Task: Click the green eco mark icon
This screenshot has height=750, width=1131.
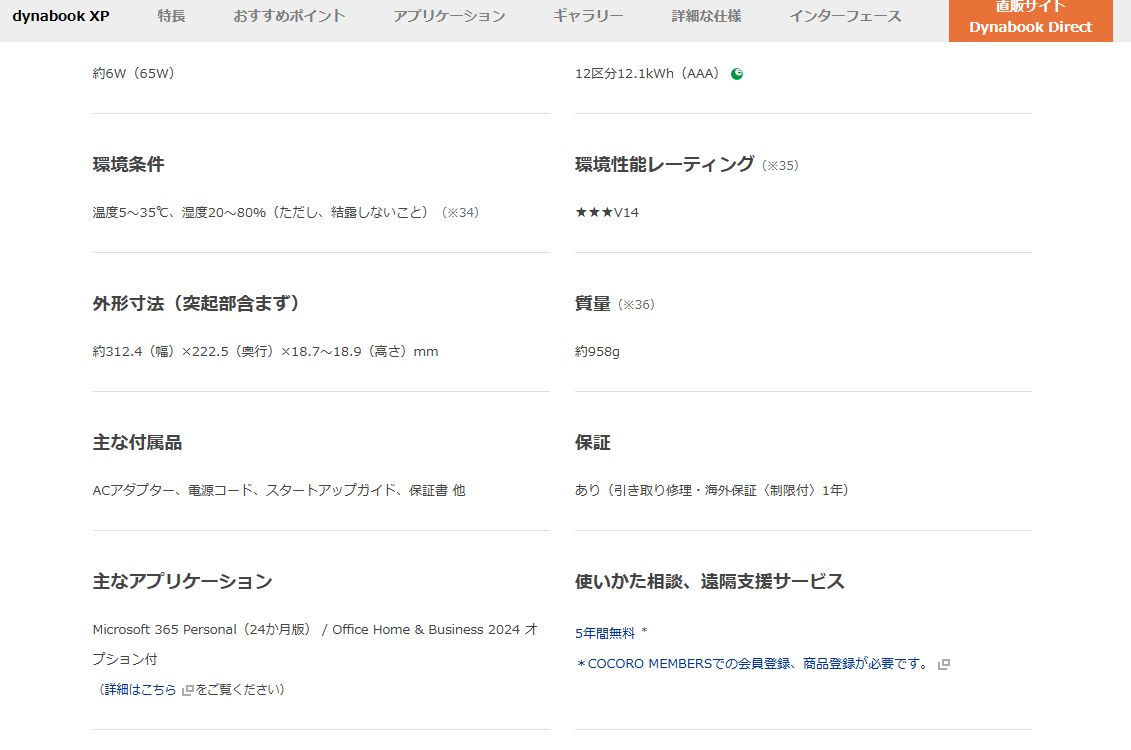Action: pos(736,74)
